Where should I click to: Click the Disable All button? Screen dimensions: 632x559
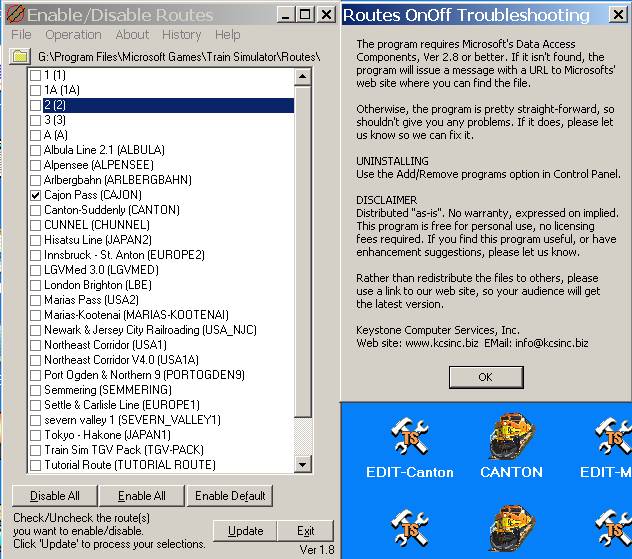[x=54, y=496]
